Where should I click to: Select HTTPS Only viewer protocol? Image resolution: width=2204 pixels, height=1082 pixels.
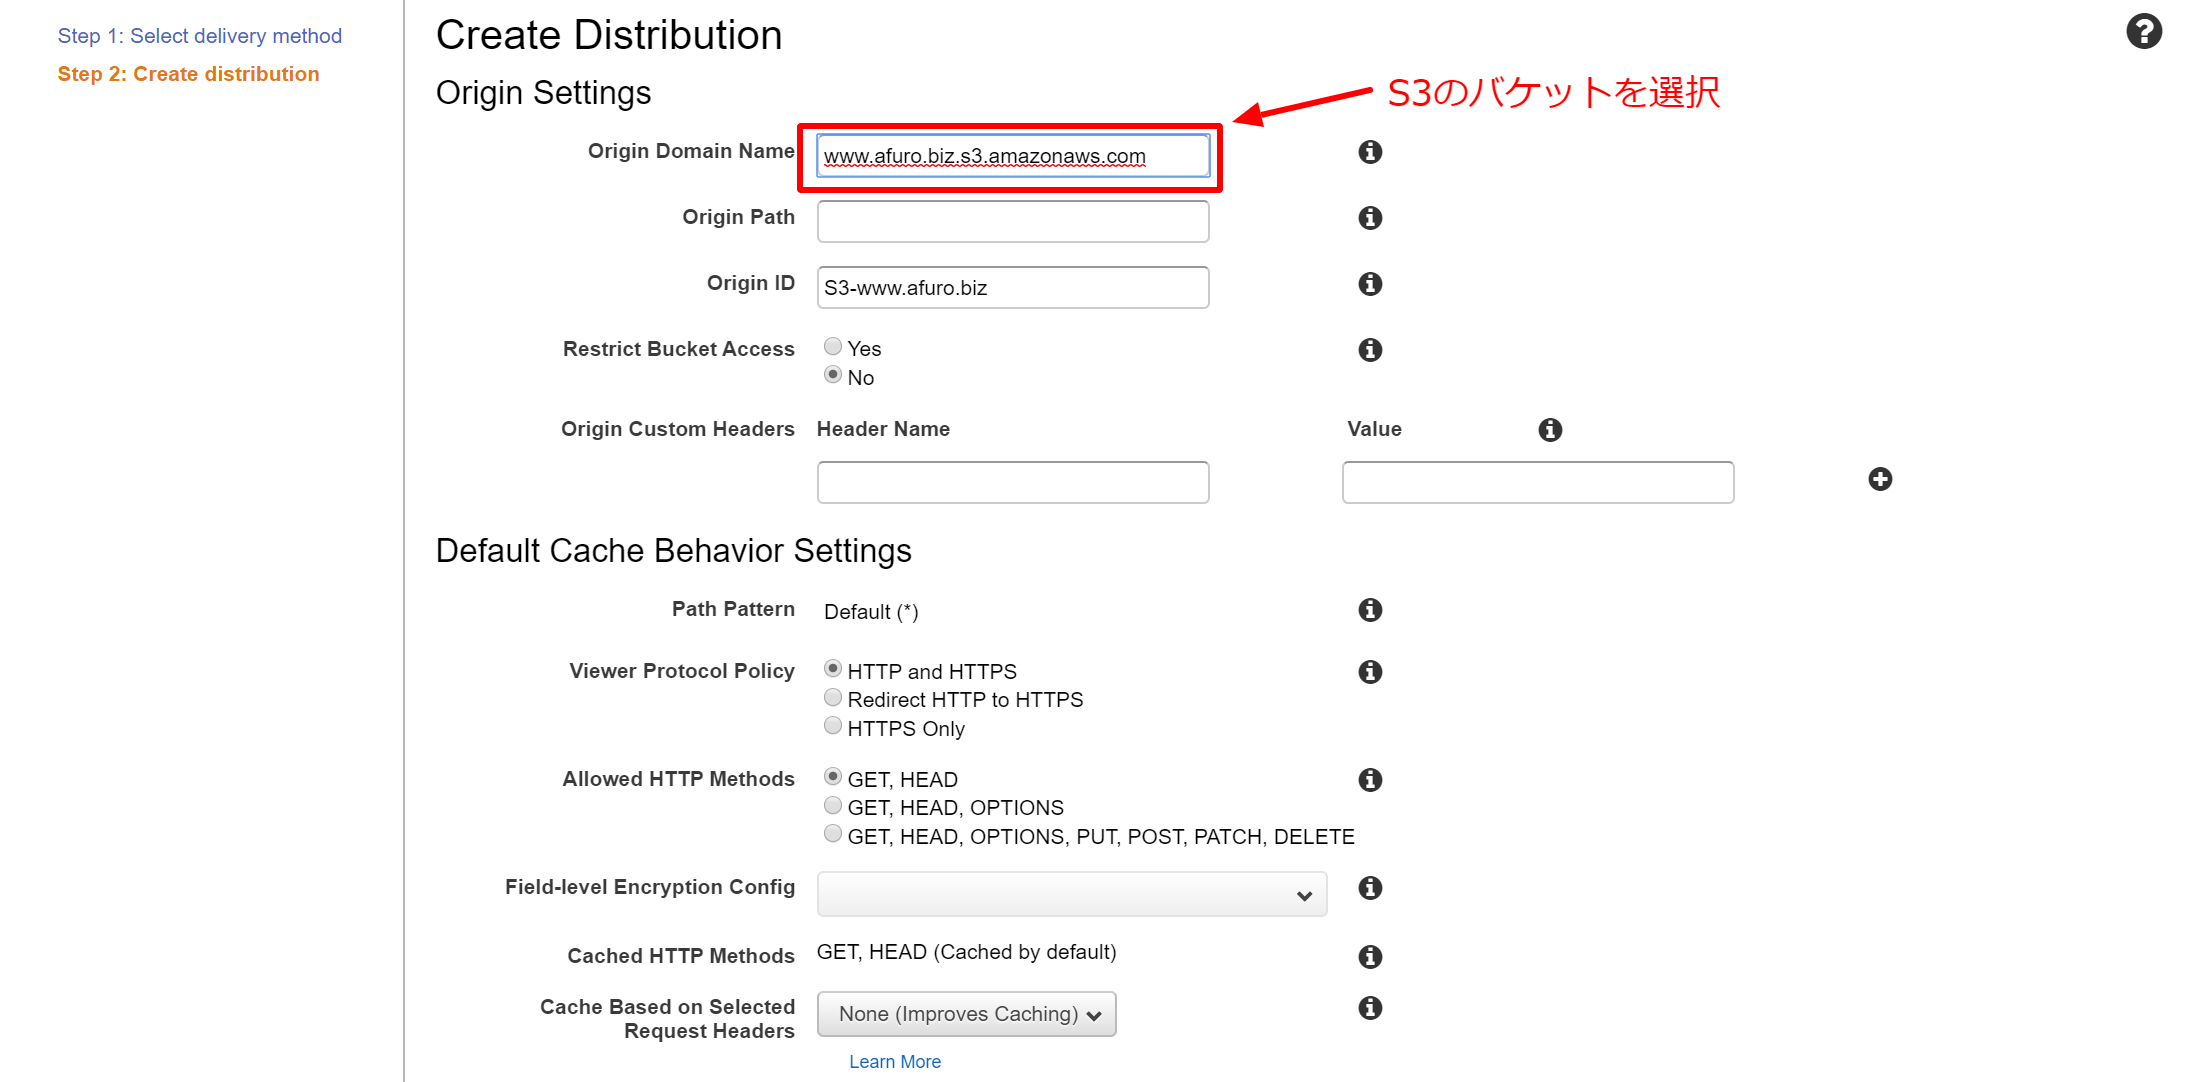pyautogui.click(x=833, y=727)
